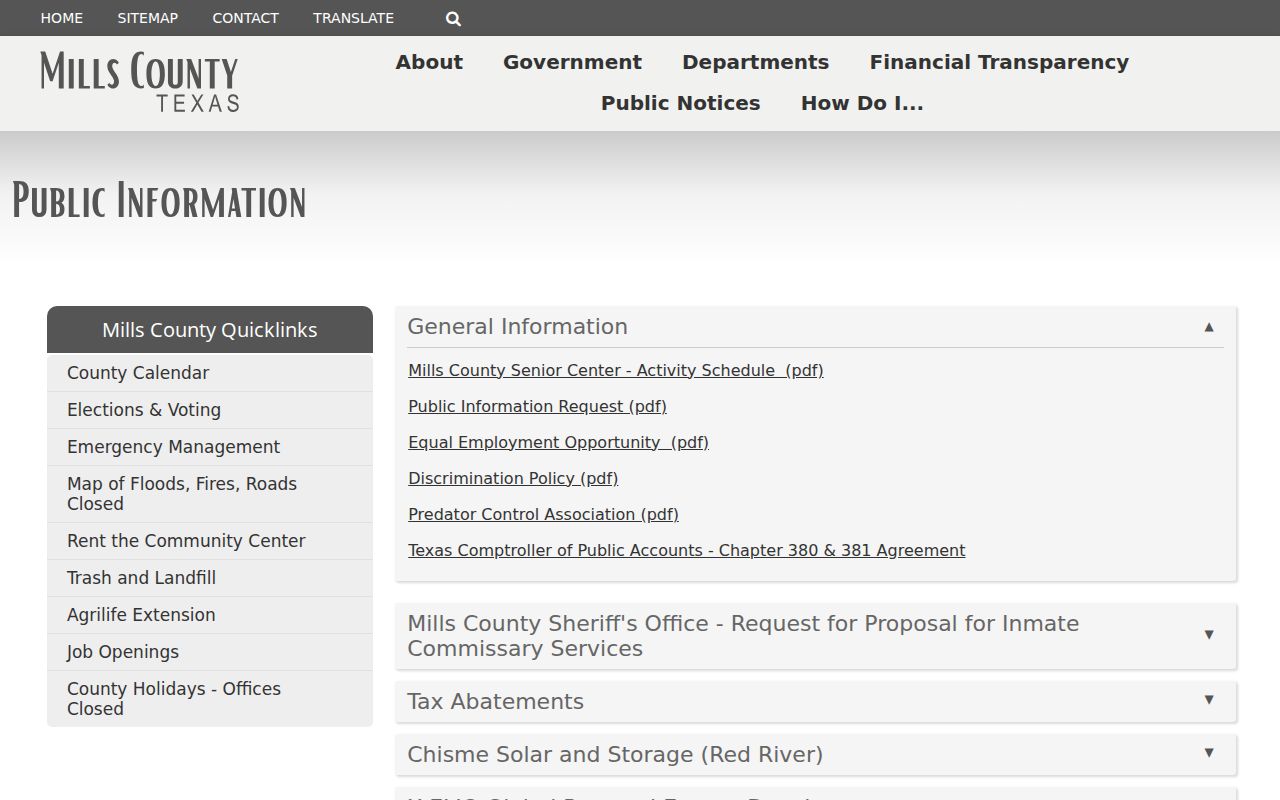
Task: Click the Mills County Texas logo
Action: click(140, 82)
